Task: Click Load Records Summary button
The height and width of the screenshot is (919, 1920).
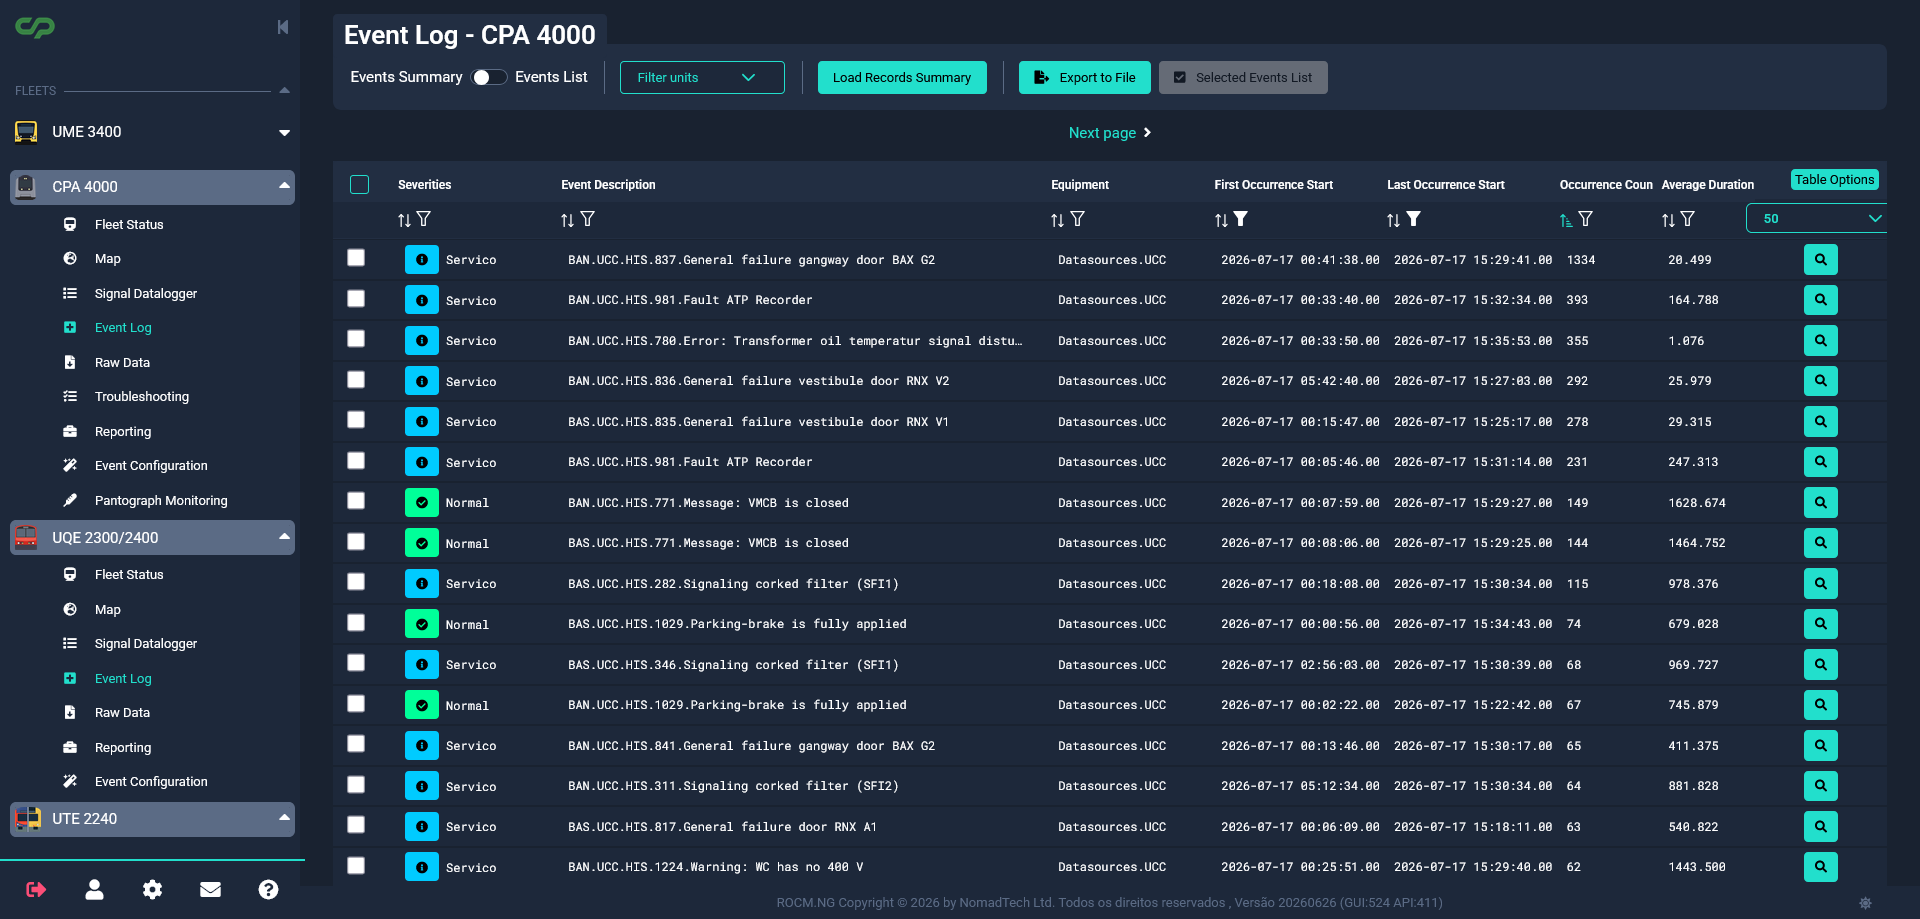Action: 902,77
